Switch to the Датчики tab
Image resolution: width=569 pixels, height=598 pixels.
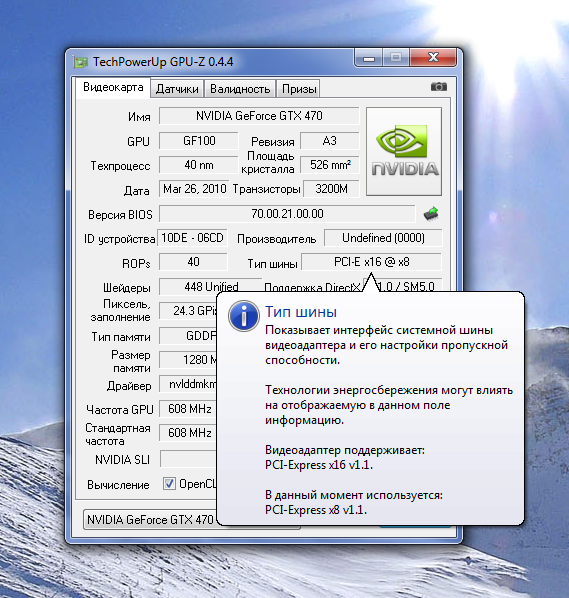177,89
